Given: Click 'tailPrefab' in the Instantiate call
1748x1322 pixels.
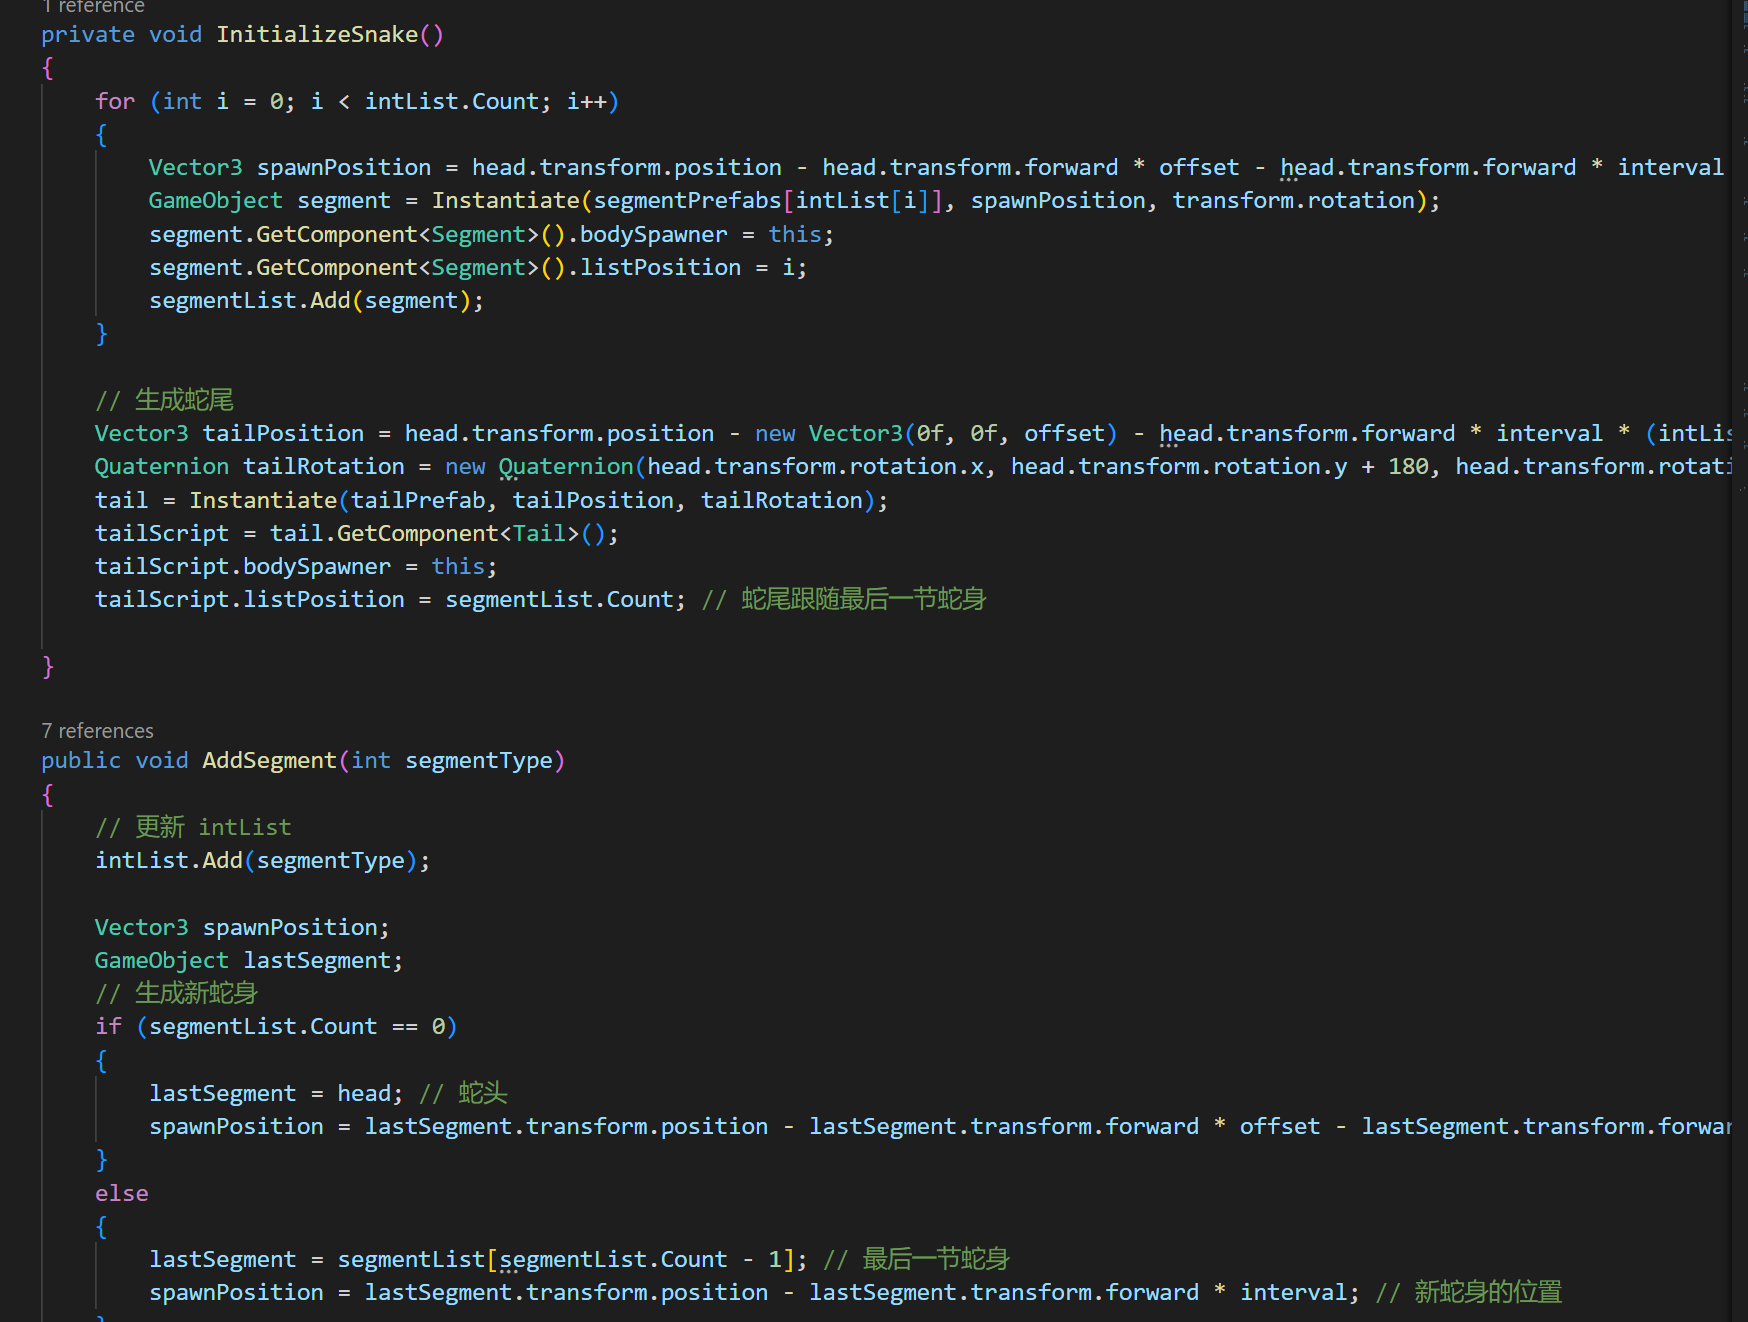Looking at the screenshot, I should point(418,500).
